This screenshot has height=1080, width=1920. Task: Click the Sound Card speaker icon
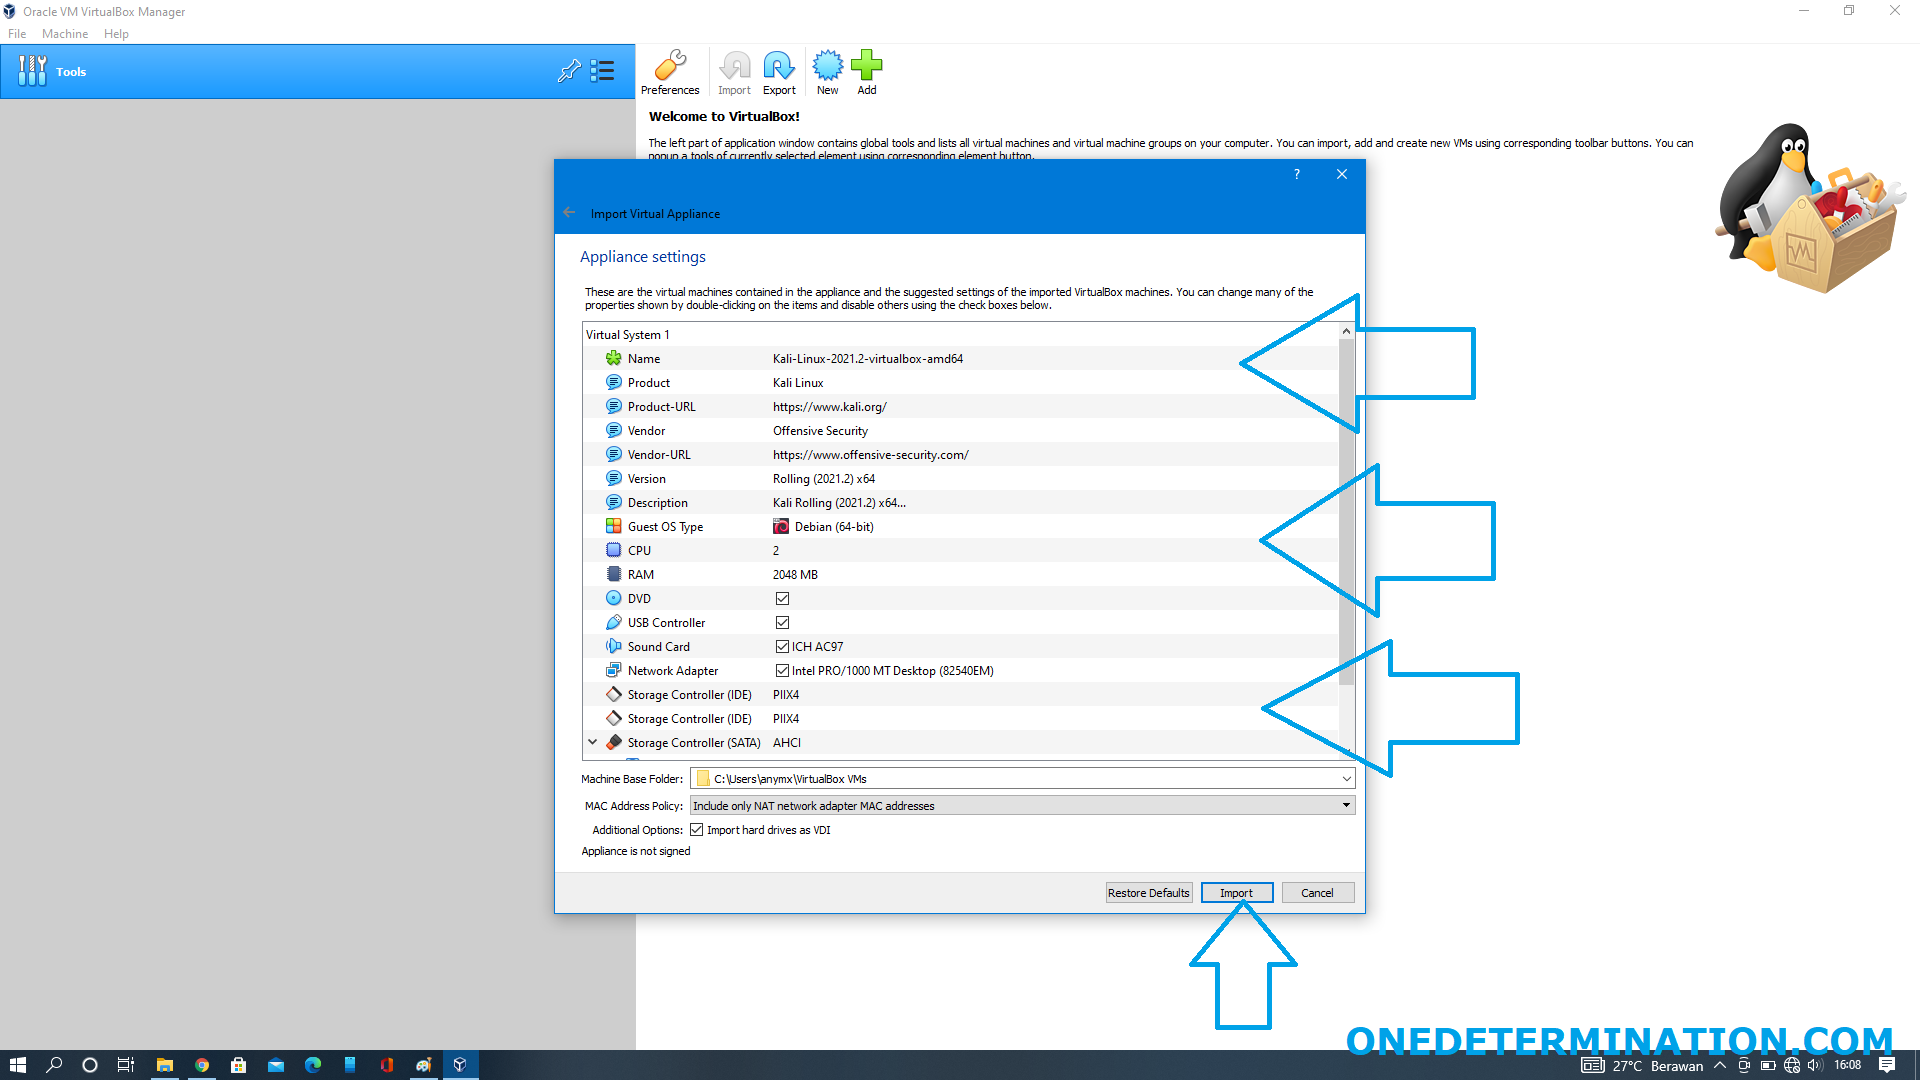pos(614,646)
